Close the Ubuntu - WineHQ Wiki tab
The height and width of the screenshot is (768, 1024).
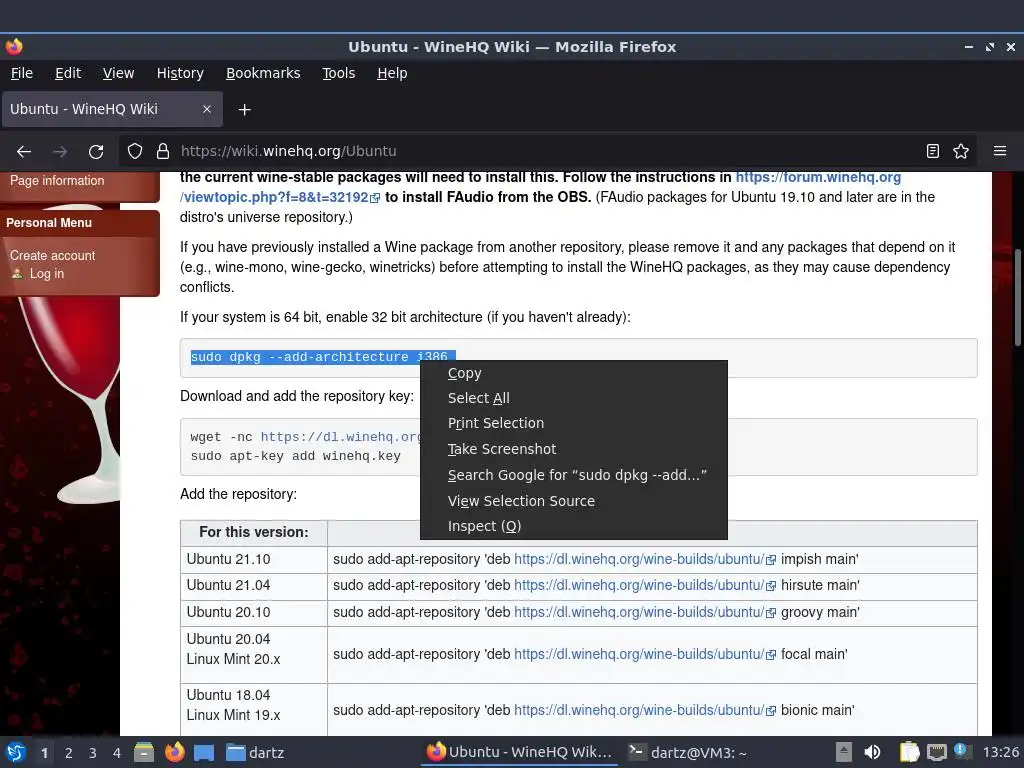207,109
